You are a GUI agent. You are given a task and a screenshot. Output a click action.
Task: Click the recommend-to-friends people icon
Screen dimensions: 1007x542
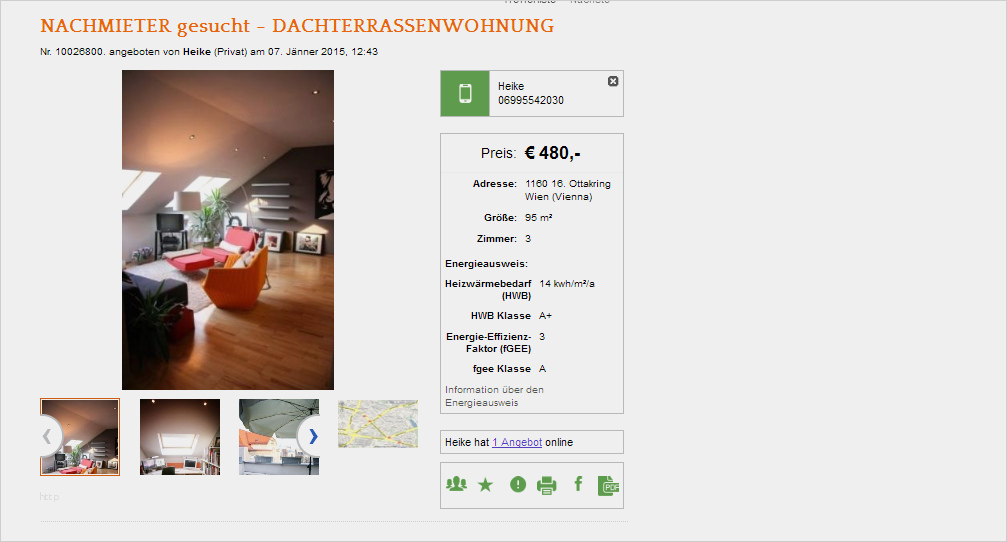(456, 484)
